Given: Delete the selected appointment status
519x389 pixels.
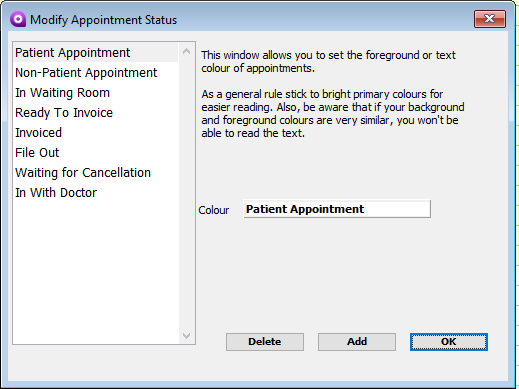Looking at the screenshot, I should coord(265,342).
